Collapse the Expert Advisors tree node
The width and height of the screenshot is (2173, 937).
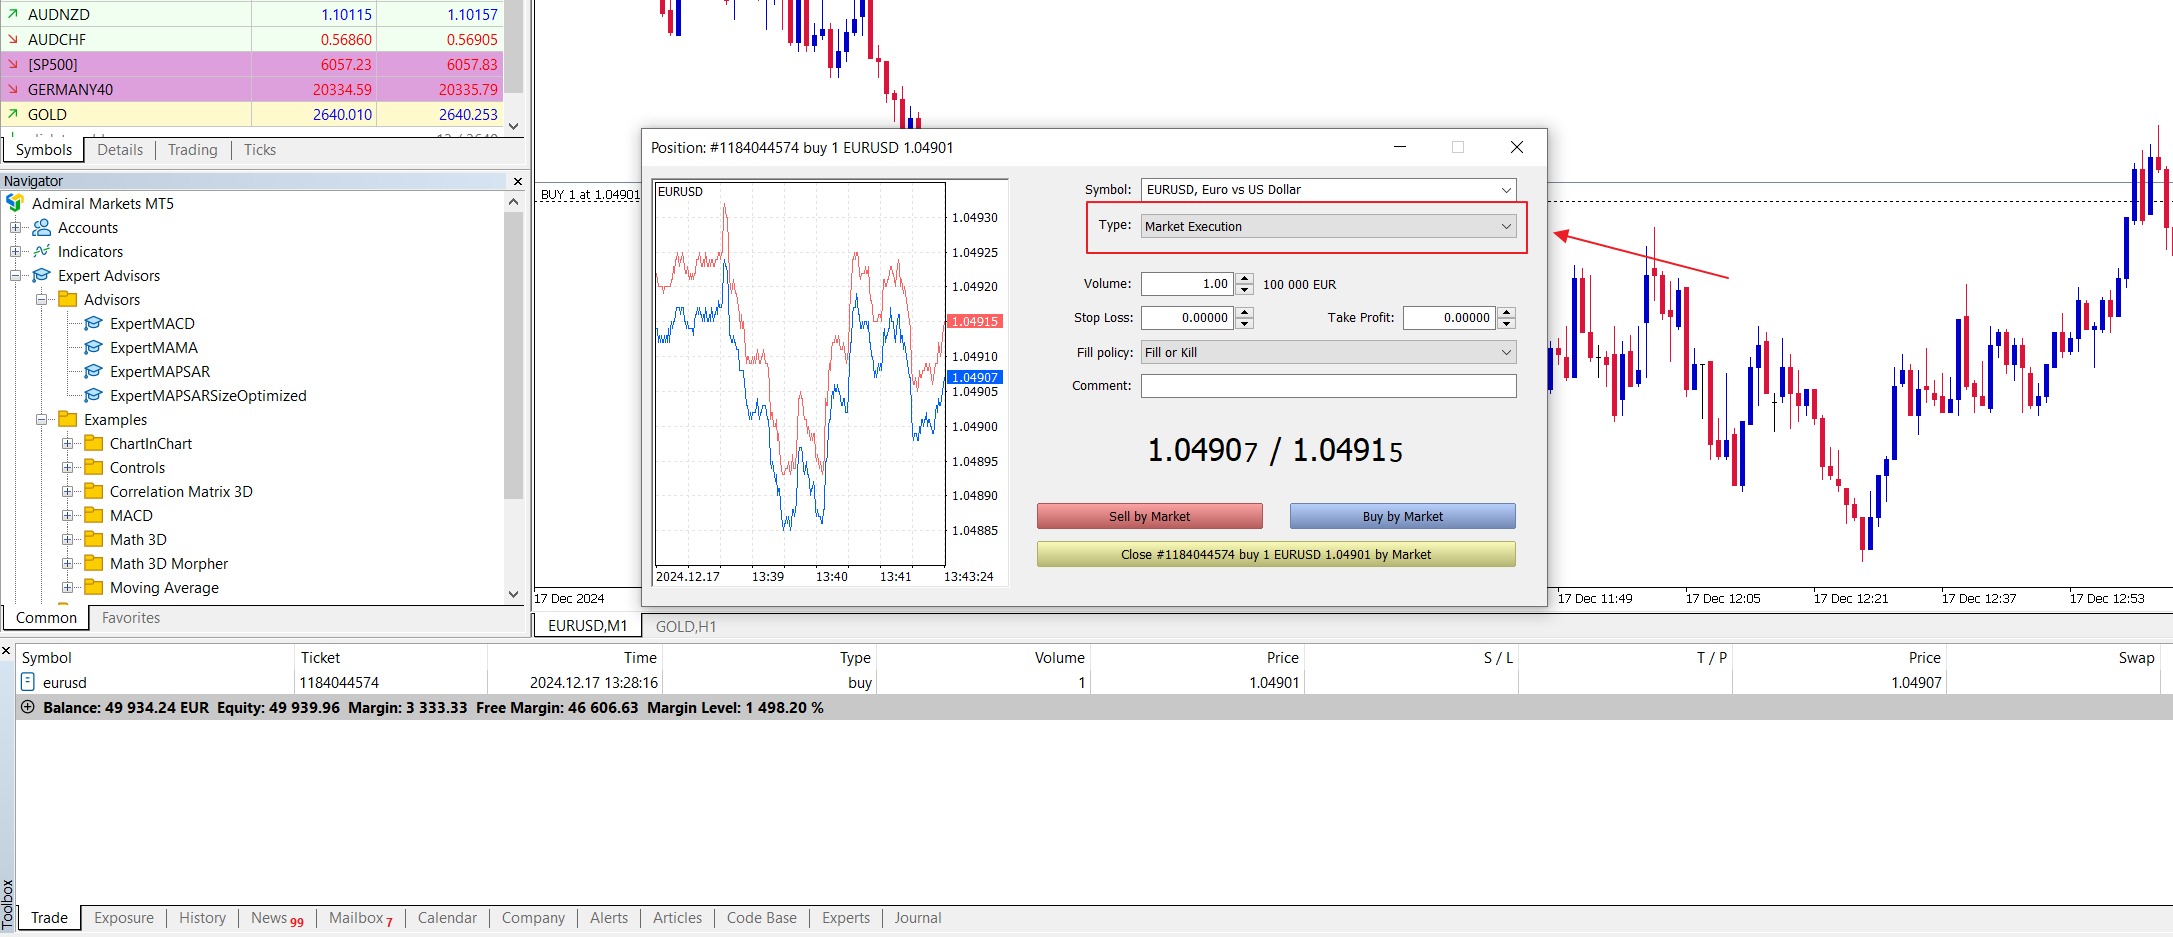[x=15, y=275]
